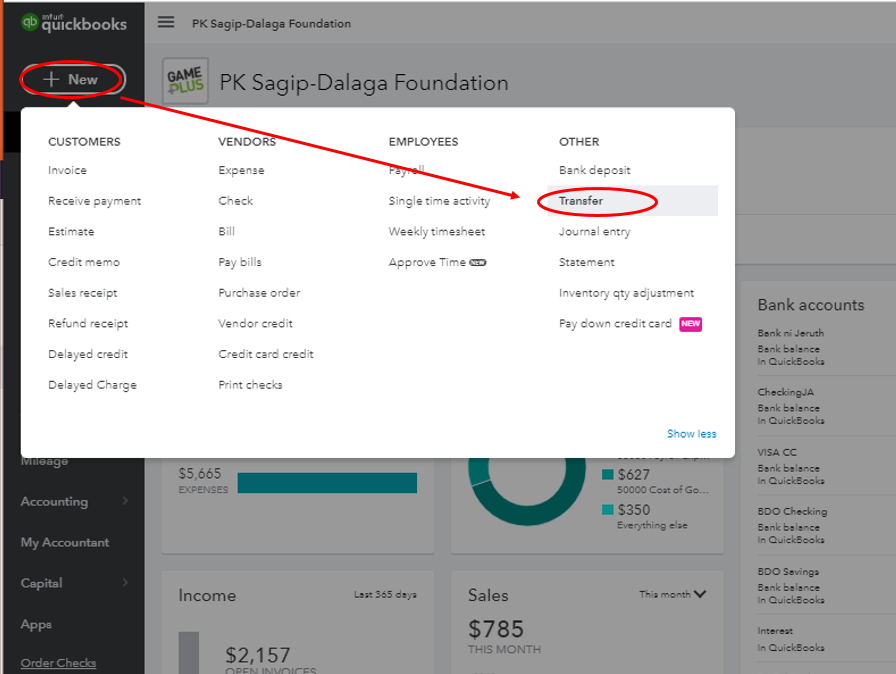Select Vendor credit
This screenshot has height=674, width=896.
pos(255,323)
